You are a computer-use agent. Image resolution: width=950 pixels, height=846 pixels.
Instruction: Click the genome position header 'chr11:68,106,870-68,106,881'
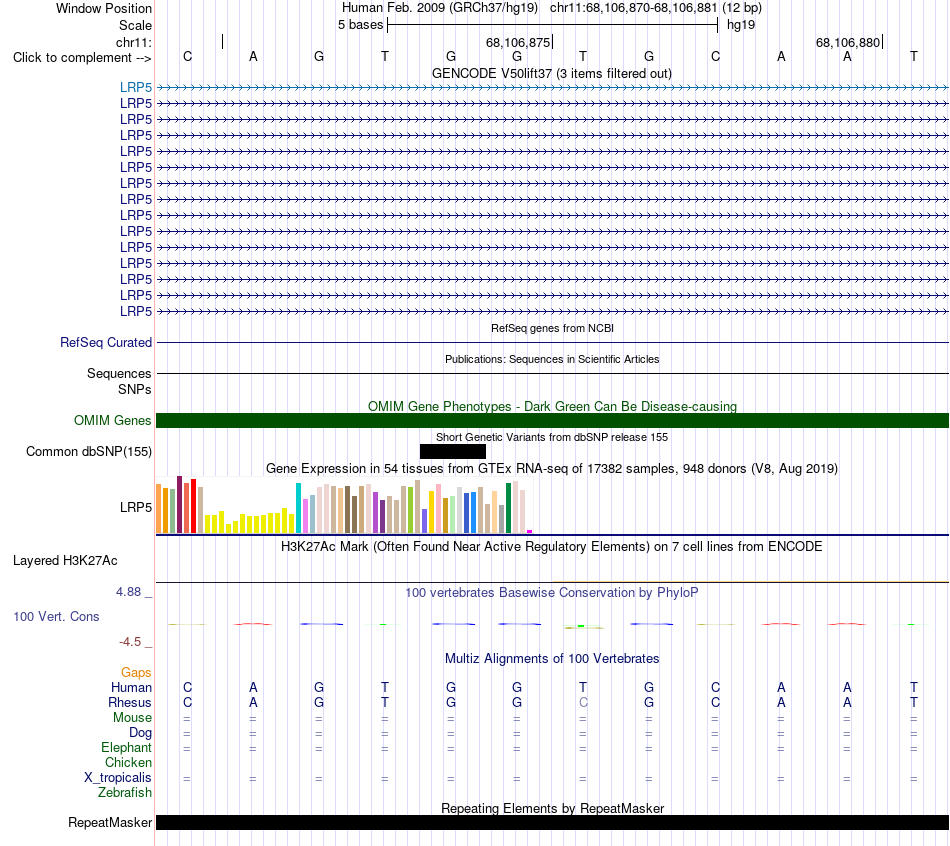[x=633, y=8]
